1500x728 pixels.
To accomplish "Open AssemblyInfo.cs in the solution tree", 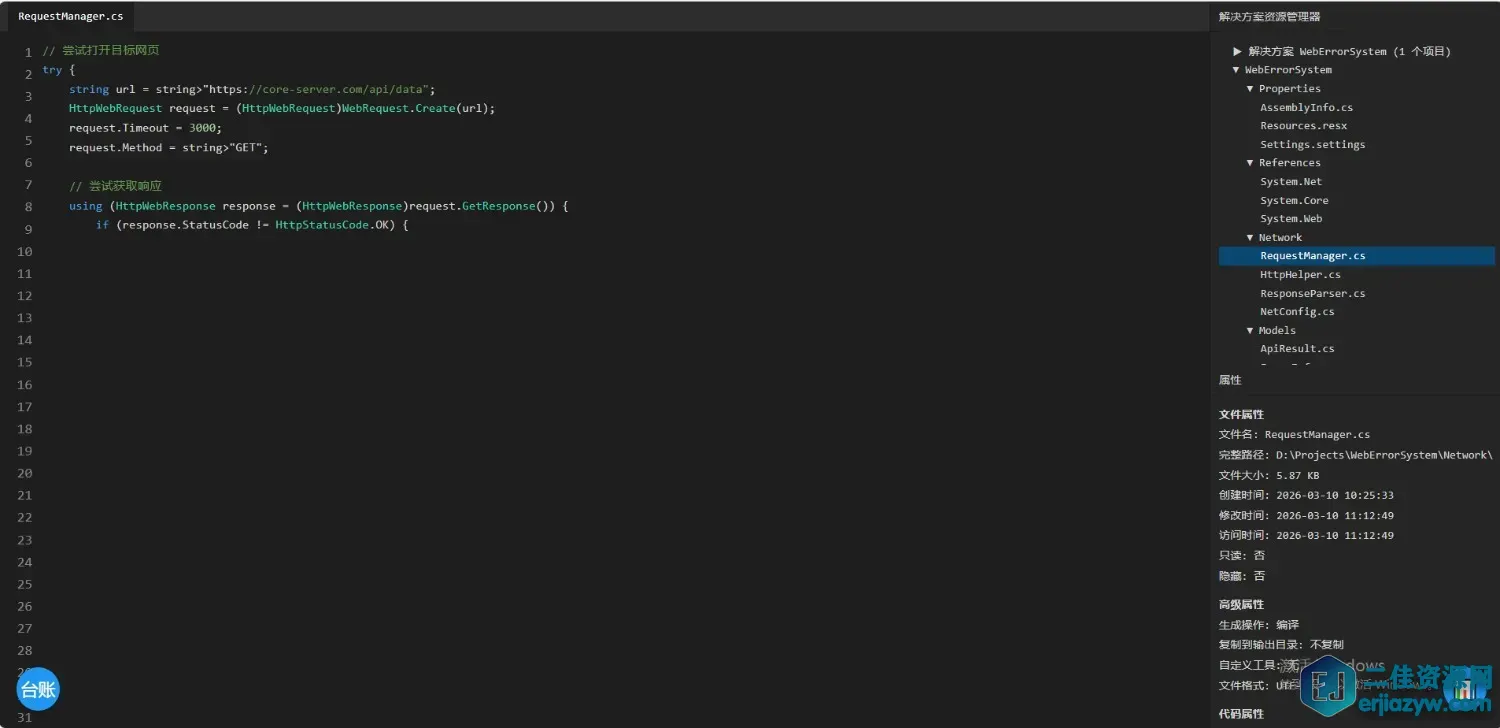I will [x=1306, y=107].
